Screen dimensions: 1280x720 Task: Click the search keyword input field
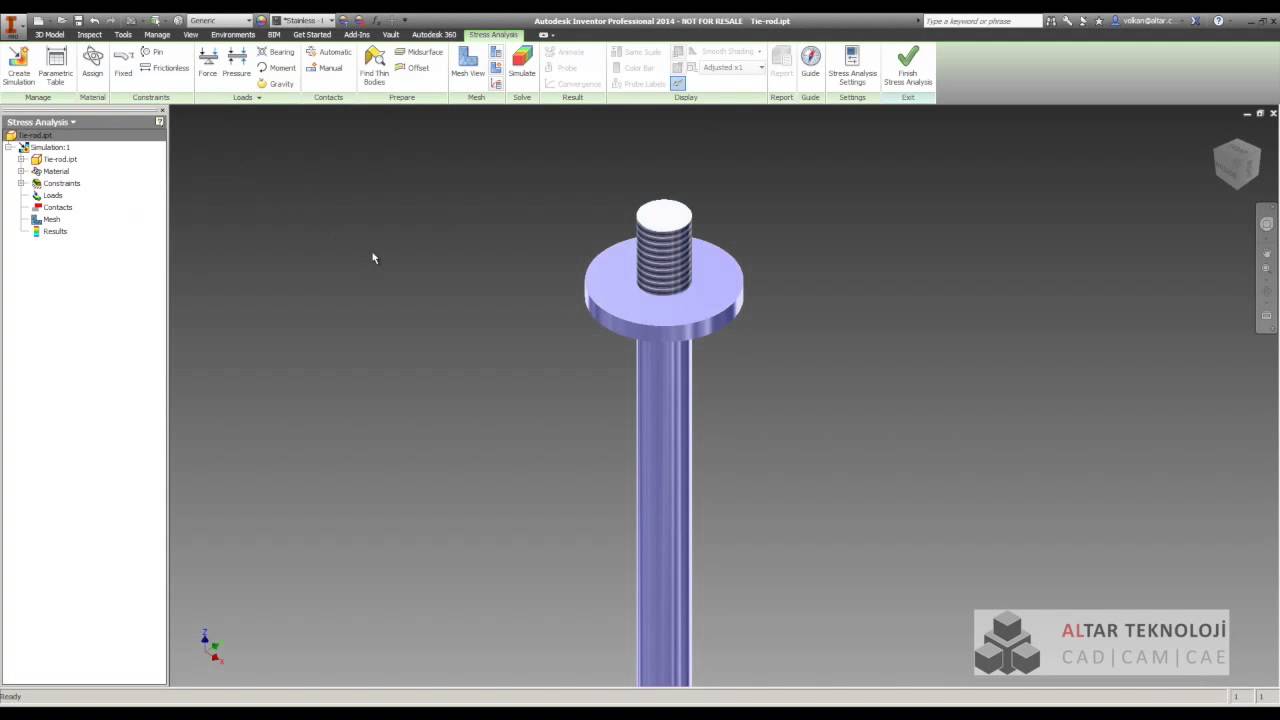(x=982, y=20)
